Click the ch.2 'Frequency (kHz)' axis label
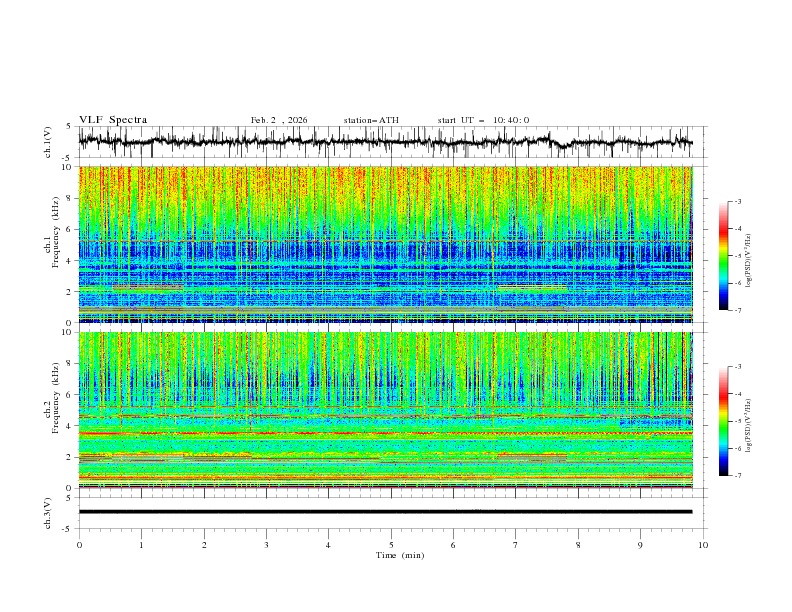The width and height of the screenshot is (792, 612). pyautogui.click(x=55, y=398)
